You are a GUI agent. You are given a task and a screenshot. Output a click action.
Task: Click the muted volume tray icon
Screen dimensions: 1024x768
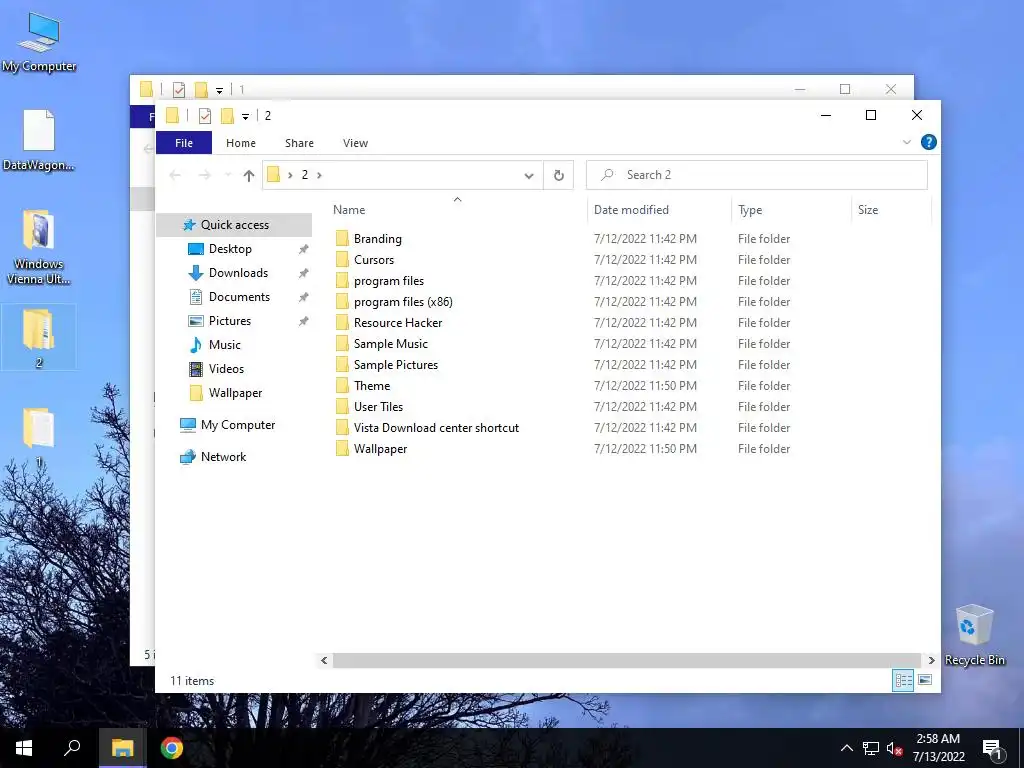(x=894, y=748)
